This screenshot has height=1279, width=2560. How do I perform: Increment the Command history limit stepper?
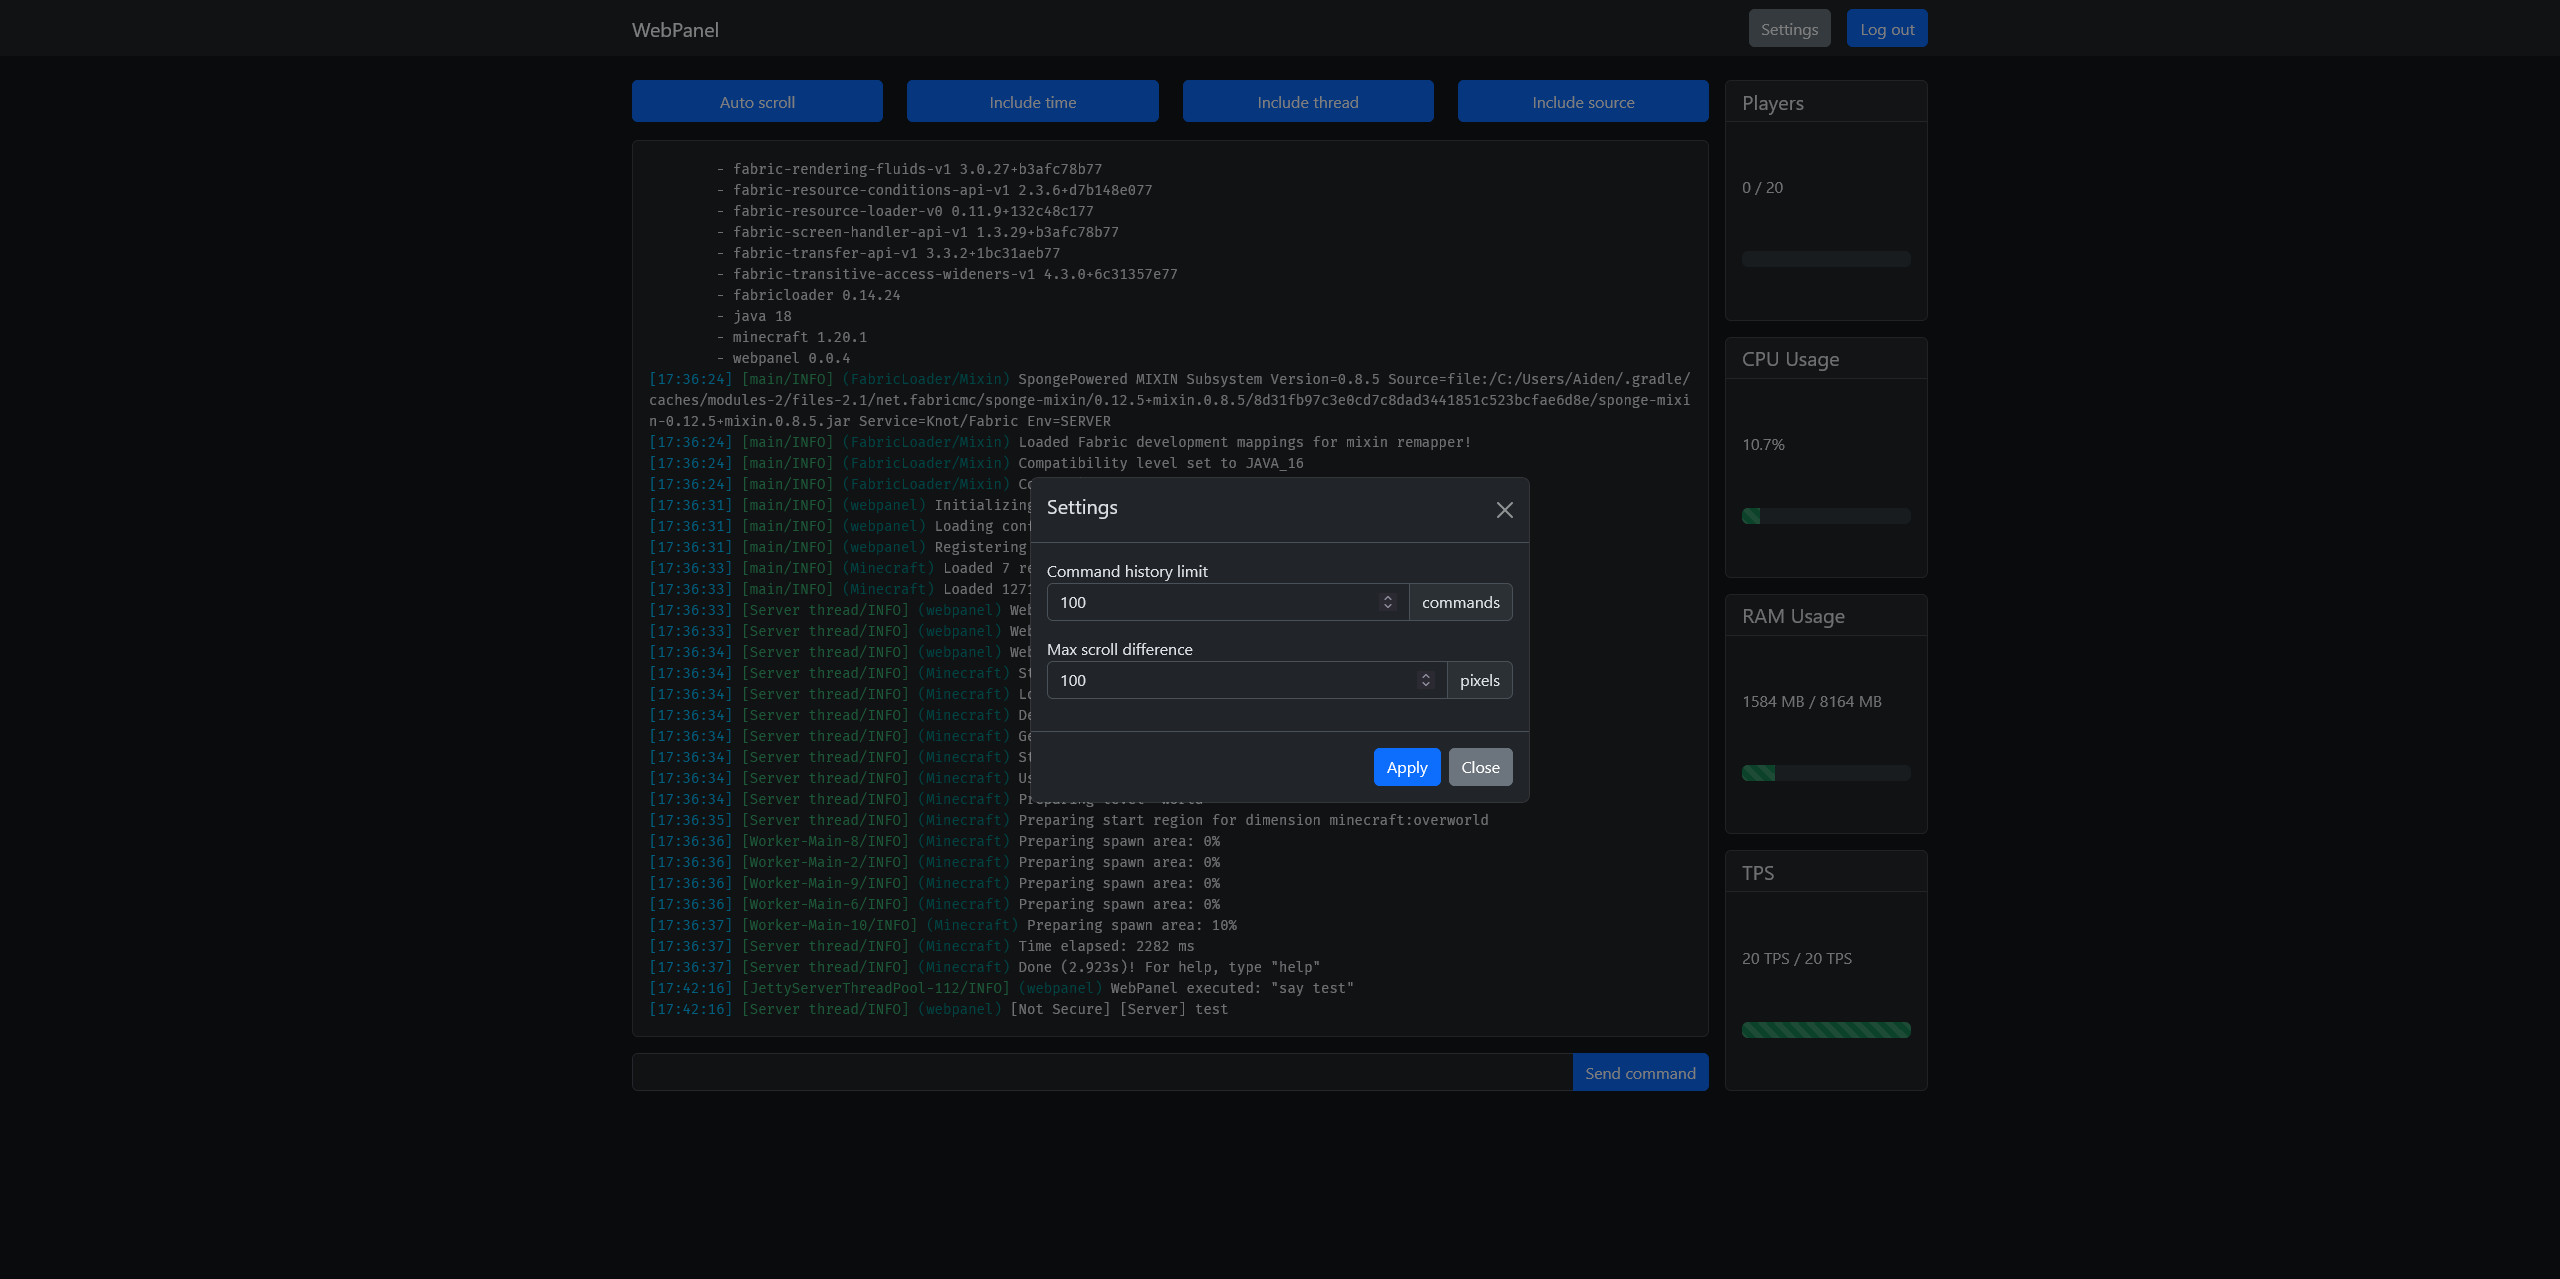[x=1388, y=596]
